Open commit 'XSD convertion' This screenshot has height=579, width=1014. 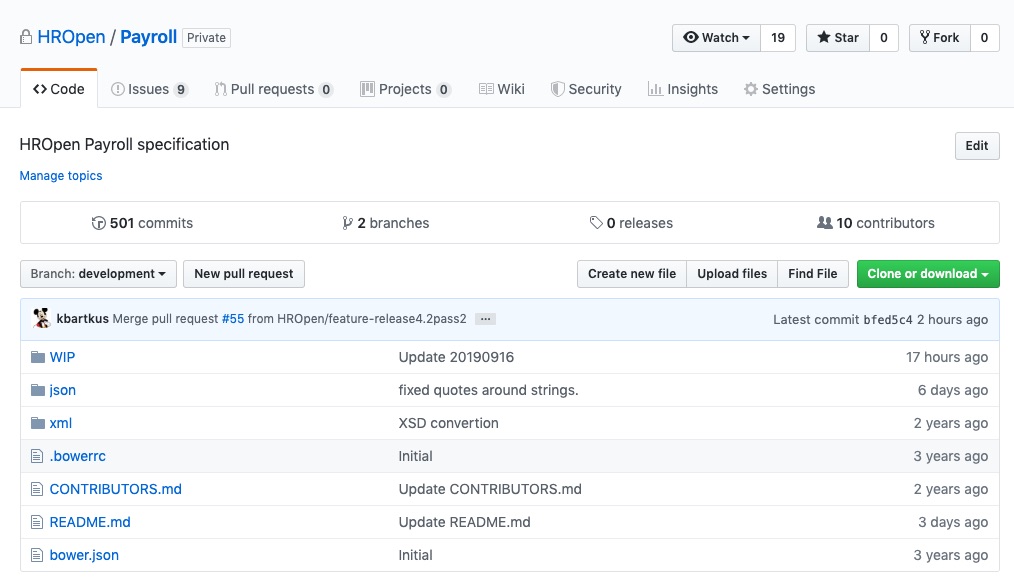pos(448,423)
